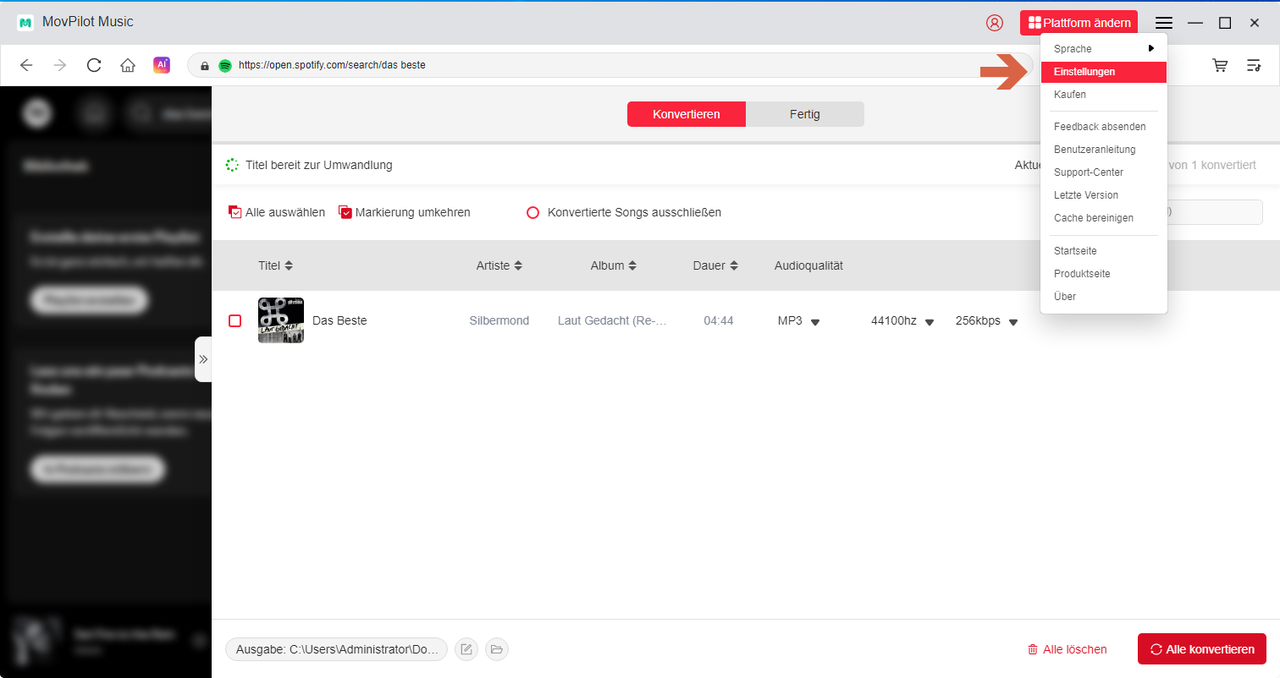Viewport: 1280px width, 678px height.
Task: Check the Alle auswählen checkbox
Action: click(235, 212)
